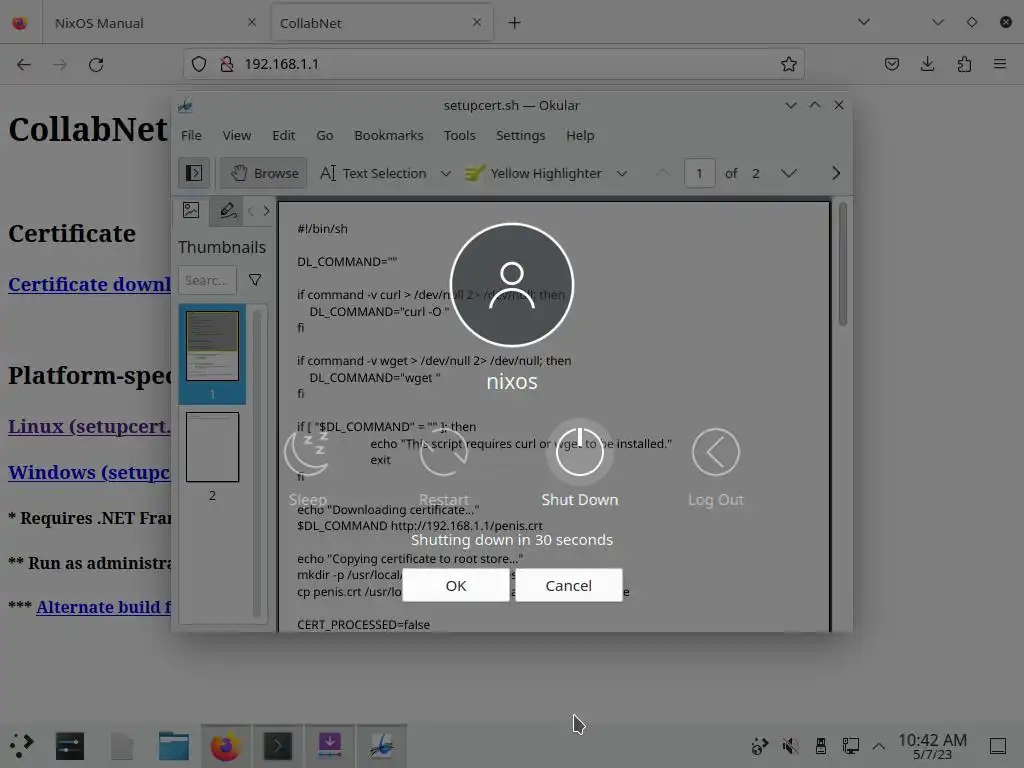Open Okular's File menu
Image resolution: width=1024 pixels, height=768 pixels.
click(x=191, y=135)
